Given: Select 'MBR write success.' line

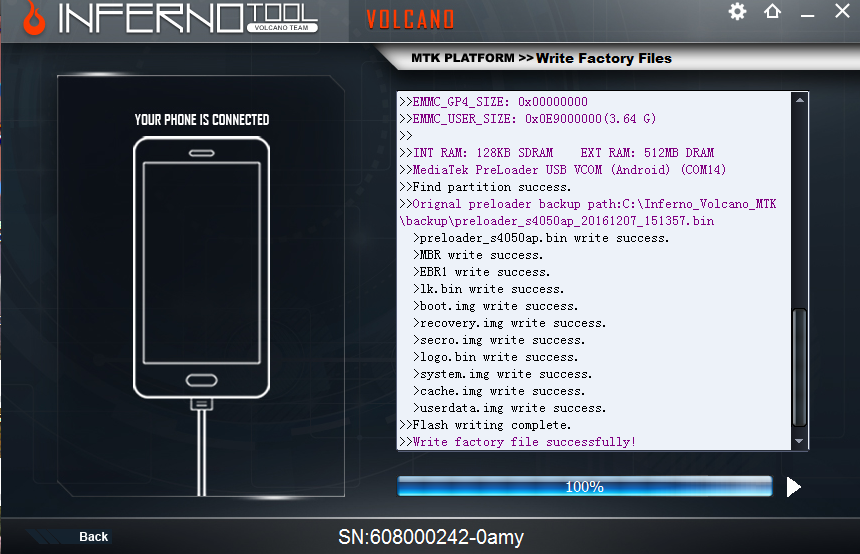Looking at the screenshot, I should 478,255.
